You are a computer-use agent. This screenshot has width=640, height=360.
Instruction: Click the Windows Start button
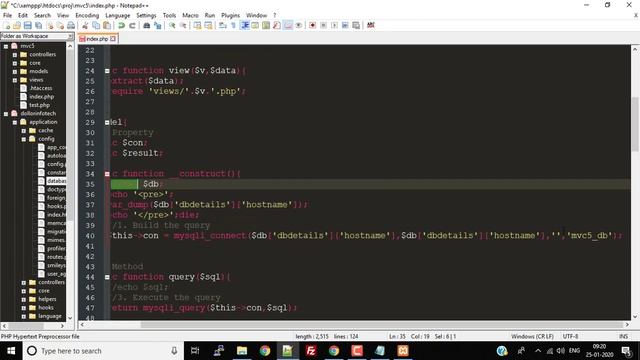pos(11,351)
